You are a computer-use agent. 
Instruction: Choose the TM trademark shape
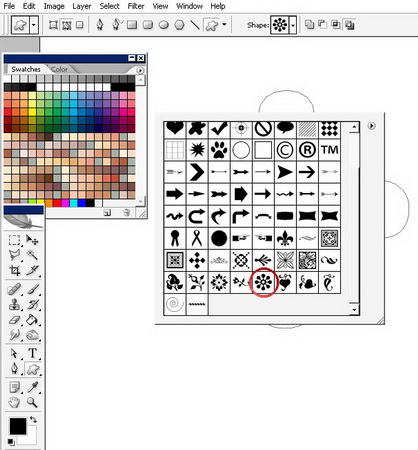click(329, 150)
